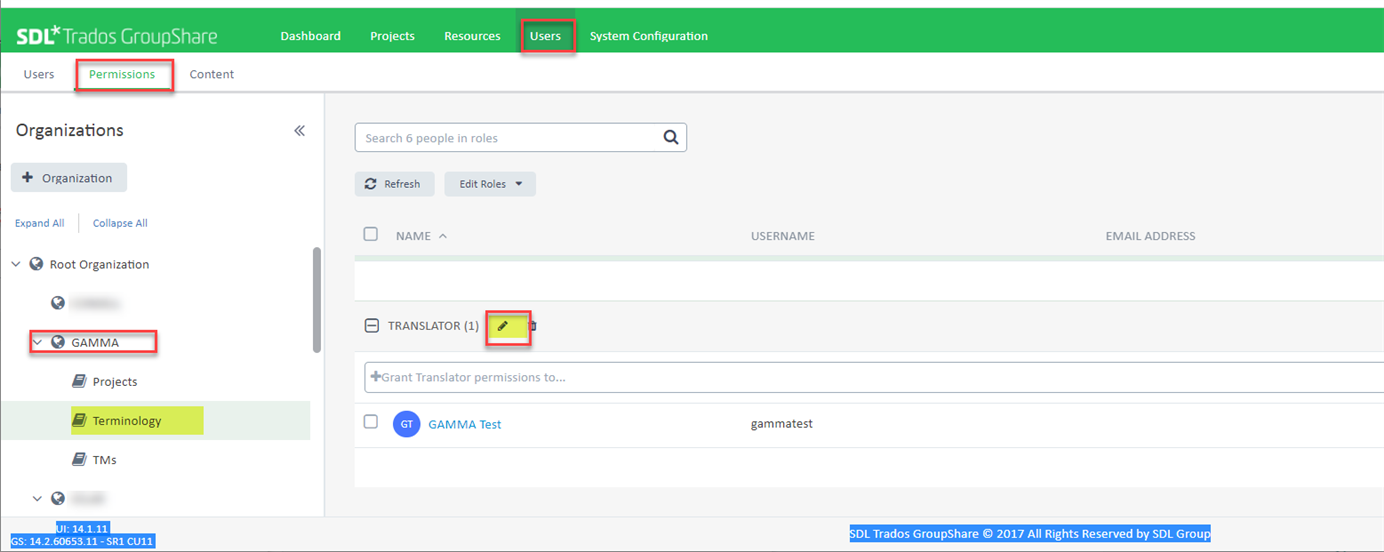Click the globe icon of the last blurred organization

click(x=58, y=498)
